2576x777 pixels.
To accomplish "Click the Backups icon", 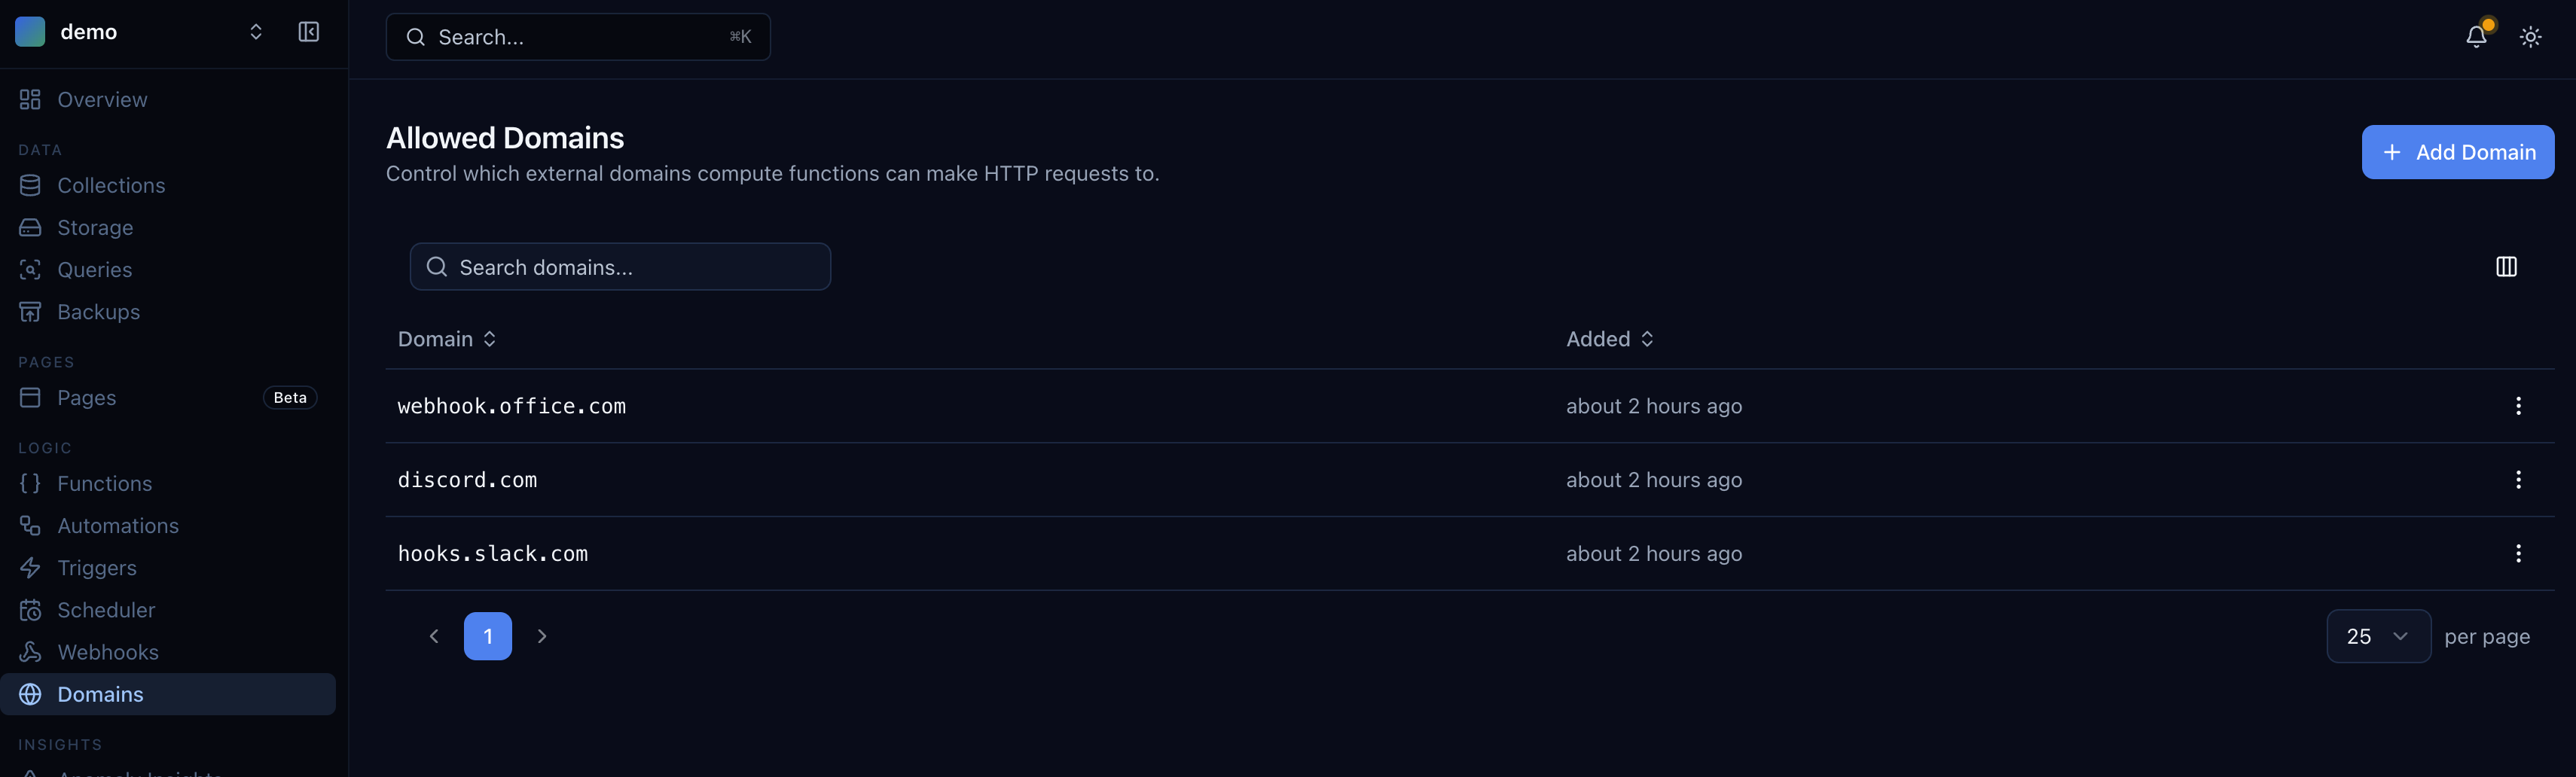I will click(x=30, y=311).
